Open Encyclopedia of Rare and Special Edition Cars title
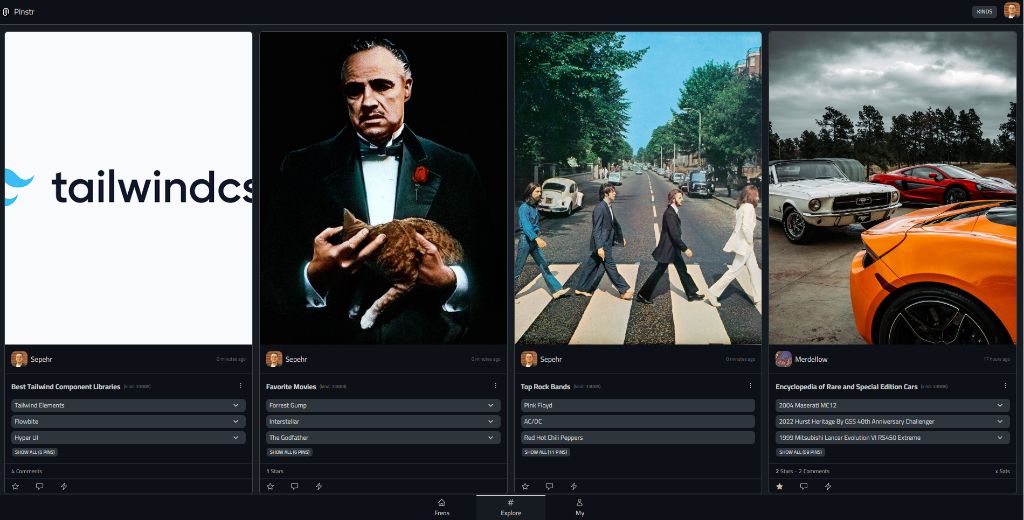This screenshot has height=520, width=1024. pyautogui.click(x=846, y=387)
